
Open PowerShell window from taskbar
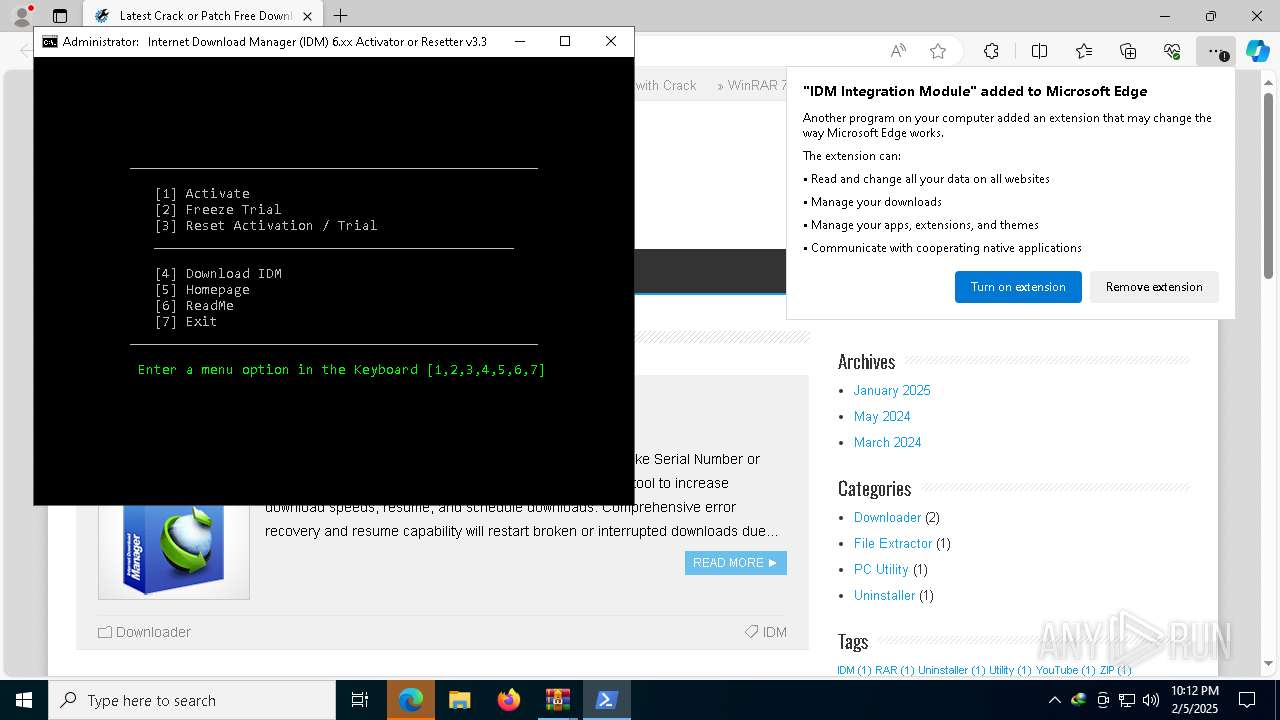pyautogui.click(x=606, y=700)
